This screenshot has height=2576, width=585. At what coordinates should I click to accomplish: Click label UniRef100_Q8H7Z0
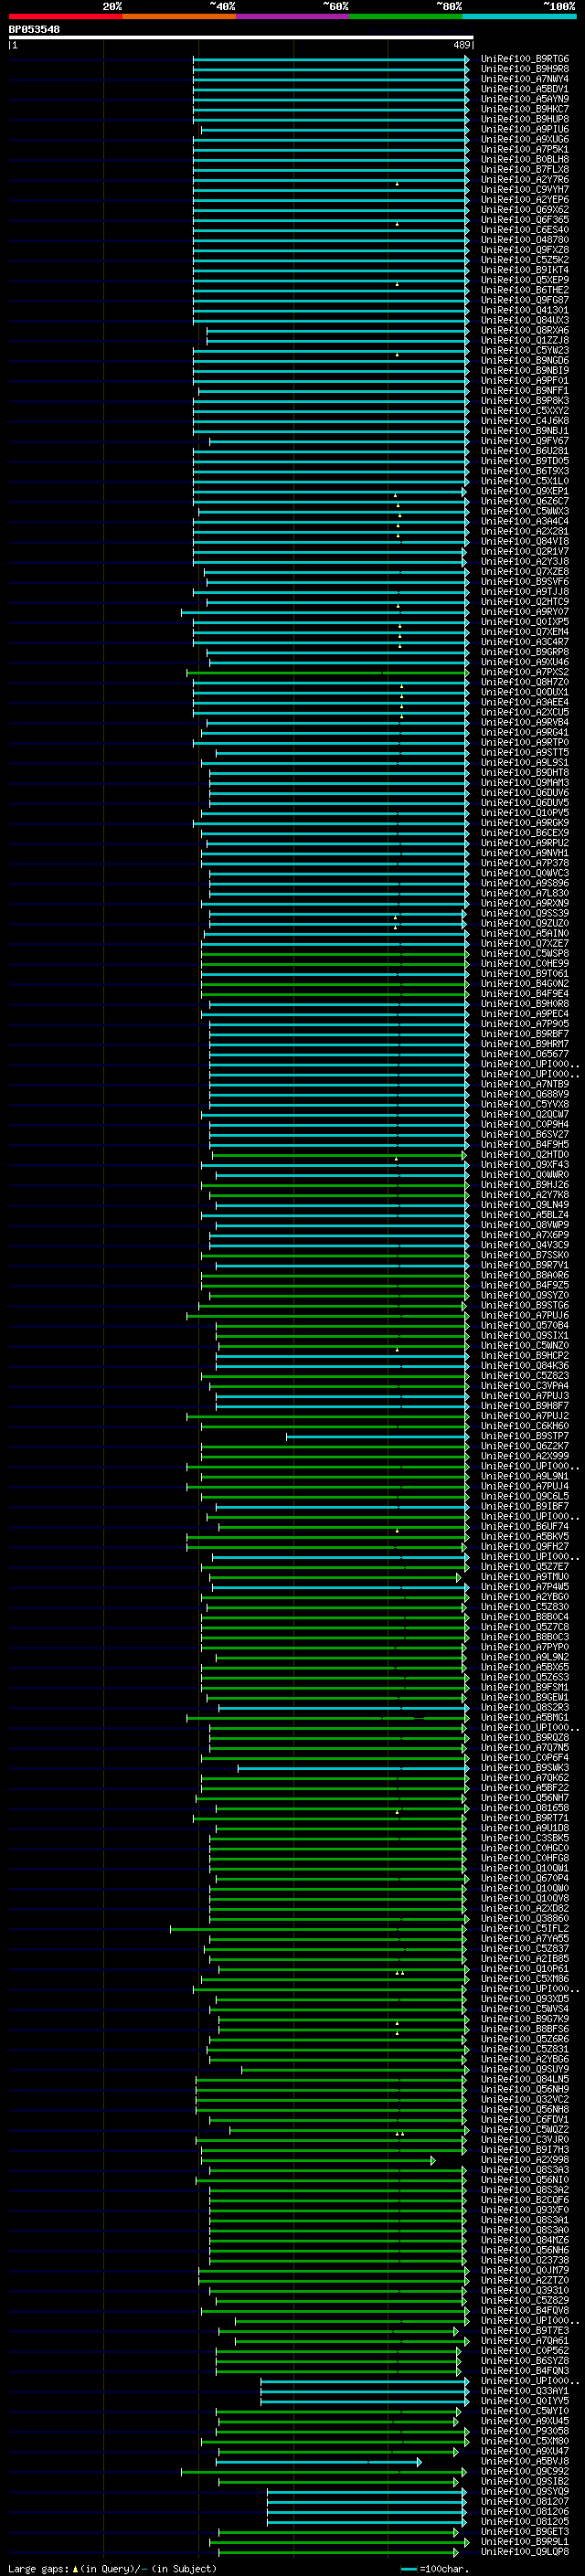pyautogui.click(x=525, y=682)
